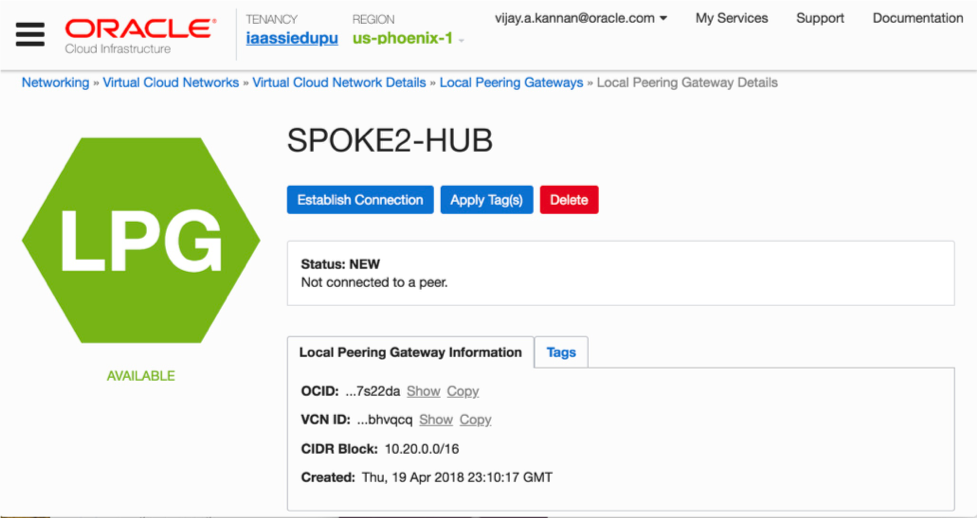Return to Local Peering Gateways breadcrumb
This screenshot has width=977, height=518.
512,83
